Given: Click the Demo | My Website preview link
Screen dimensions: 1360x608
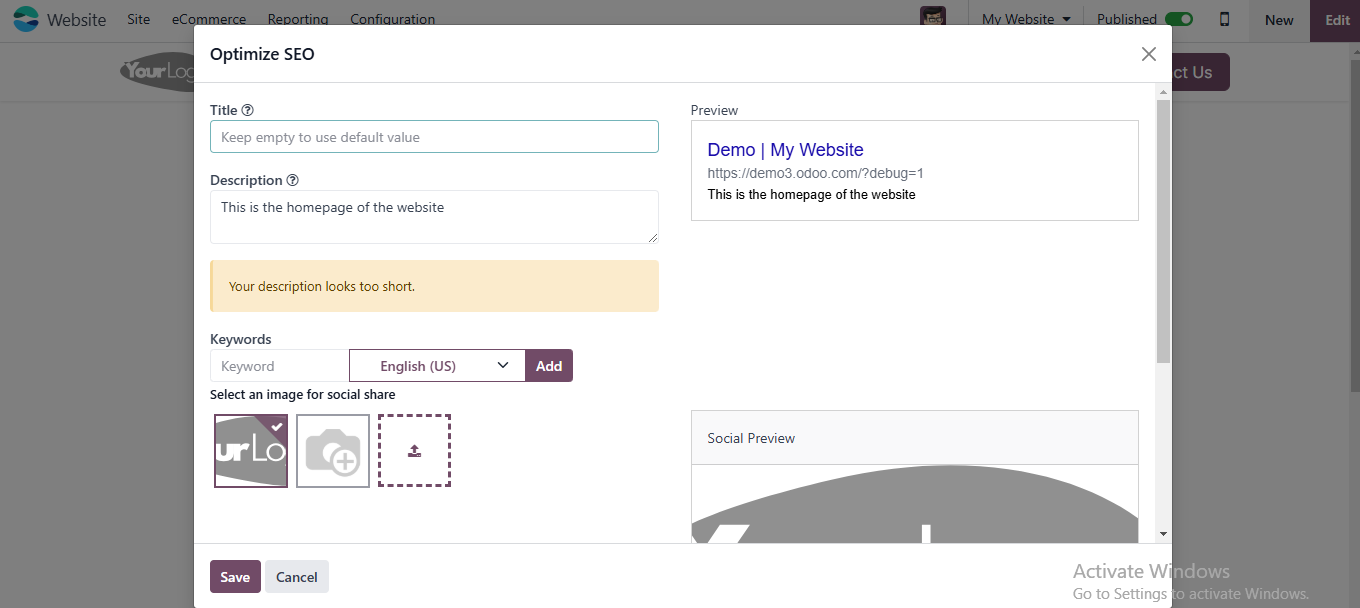Looking at the screenshot, I should [x=785, y=149].
